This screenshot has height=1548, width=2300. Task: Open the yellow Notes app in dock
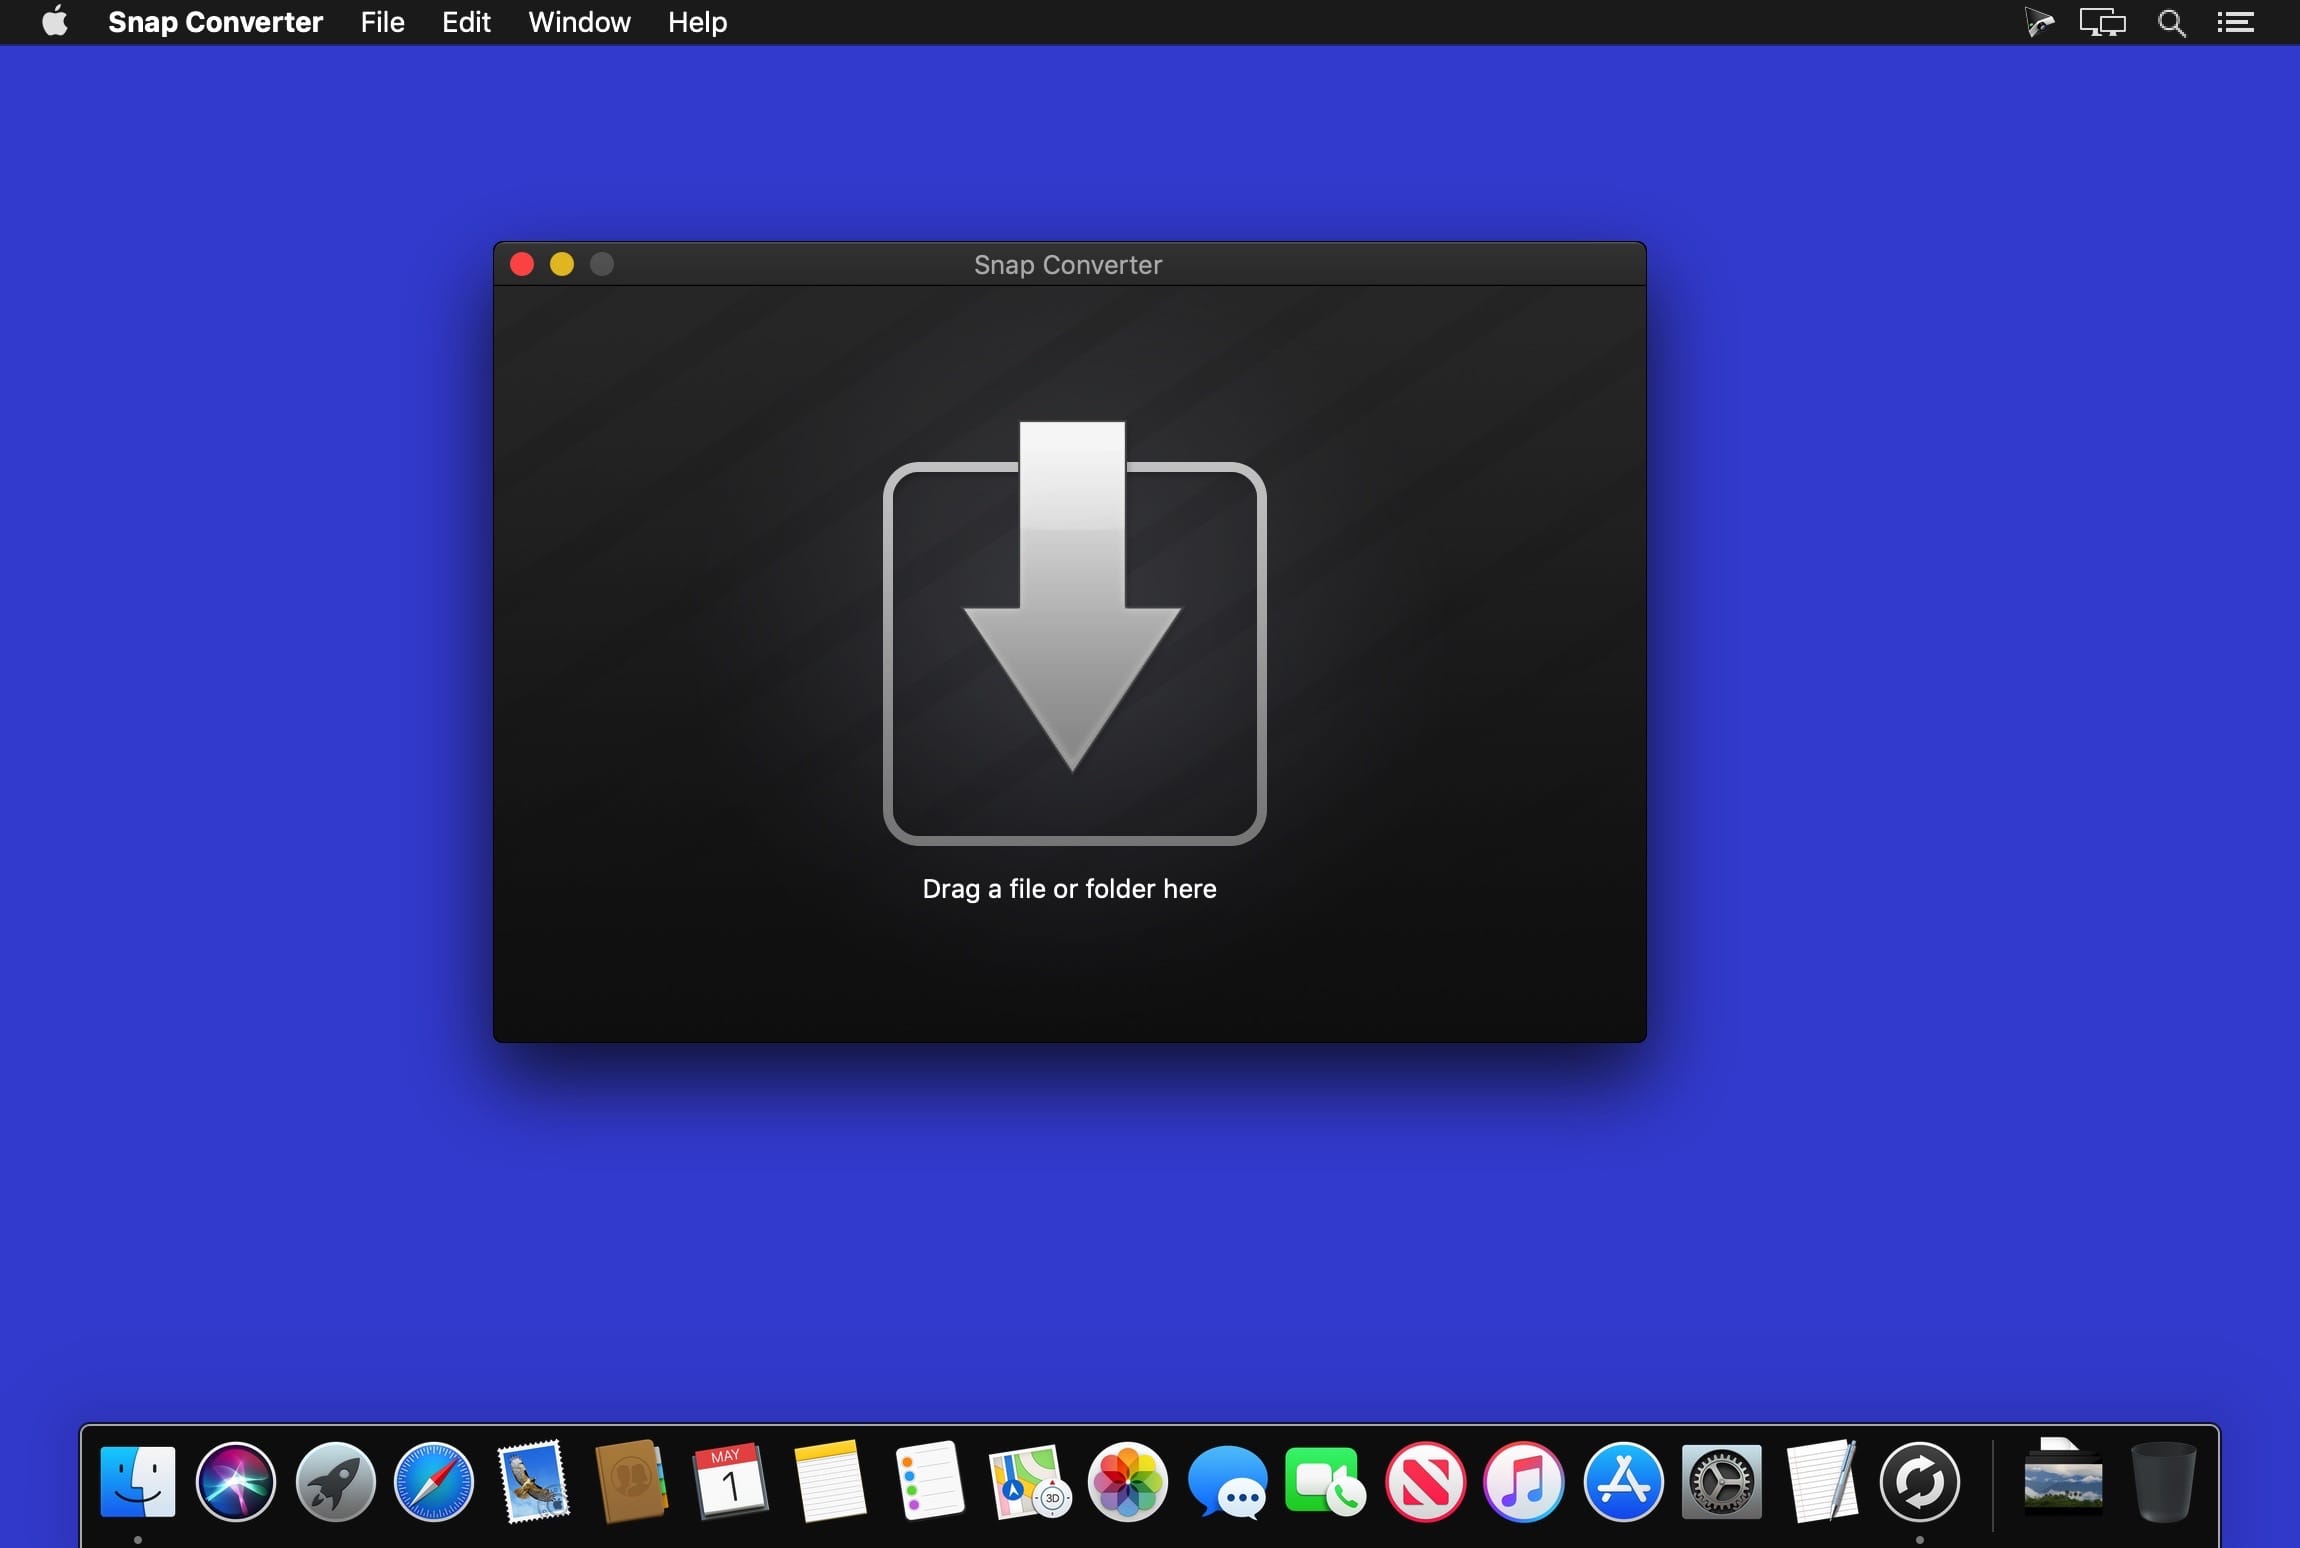[829, 1482]
